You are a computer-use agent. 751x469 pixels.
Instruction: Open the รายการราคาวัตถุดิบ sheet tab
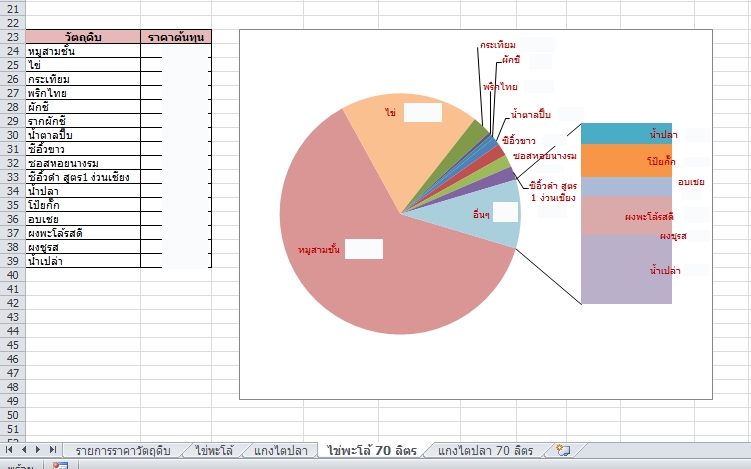[x=123, y=450]
